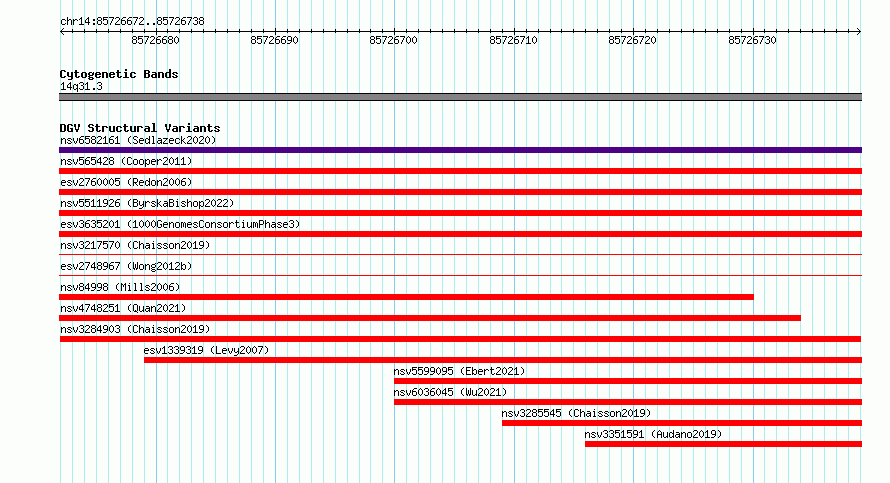
Task: Click the thin nsv3217570 variant line
Action: pyautogui.click(x=460, y=254)
